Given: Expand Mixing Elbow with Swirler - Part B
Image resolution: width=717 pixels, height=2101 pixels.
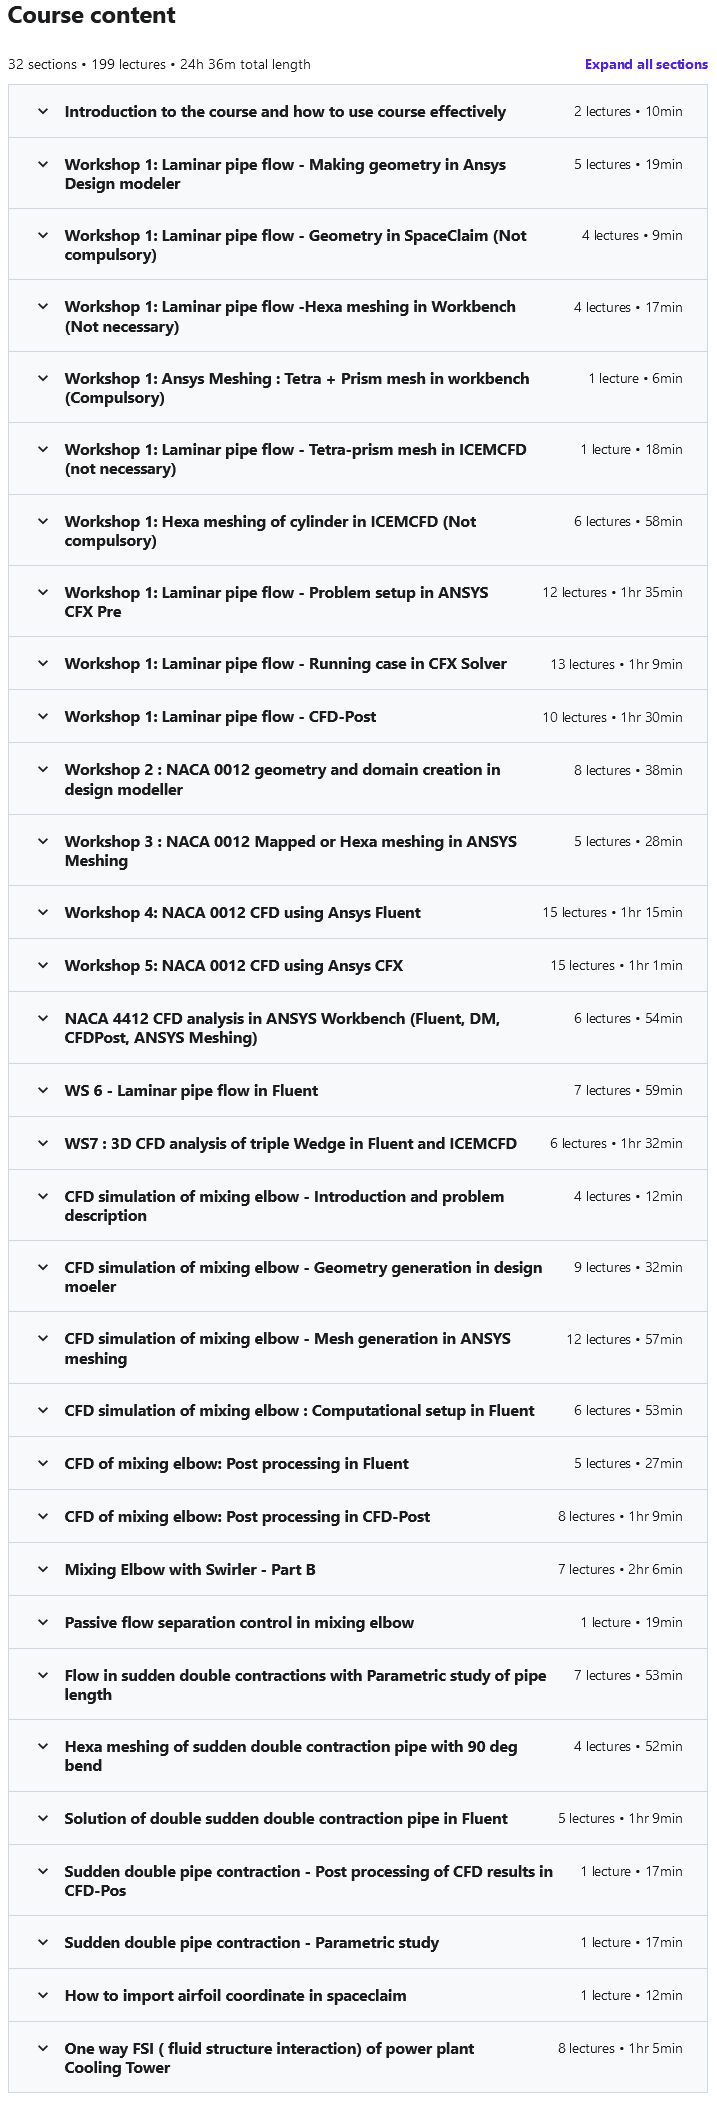Looking at the screenshot, I should point(43,1569).
